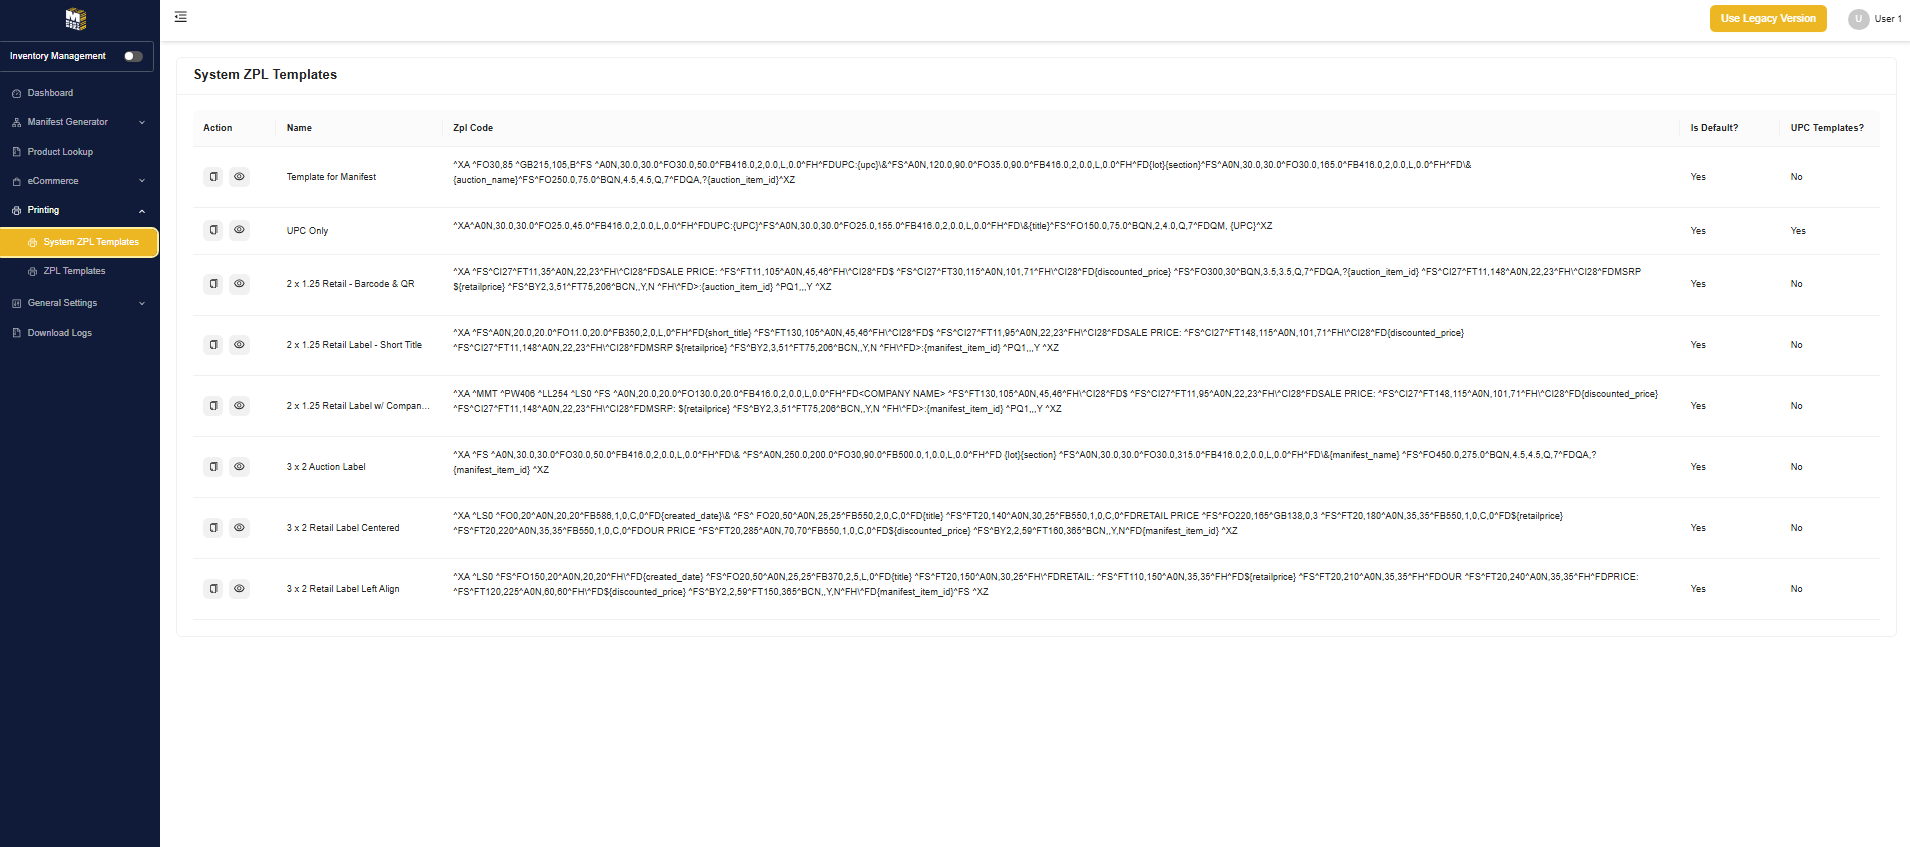The height and width of the screenshot is (847, 1910).
Task: Preview 2 x 1.25 Retail - Barcode & QR template
Action: click(x=239, y=284)
